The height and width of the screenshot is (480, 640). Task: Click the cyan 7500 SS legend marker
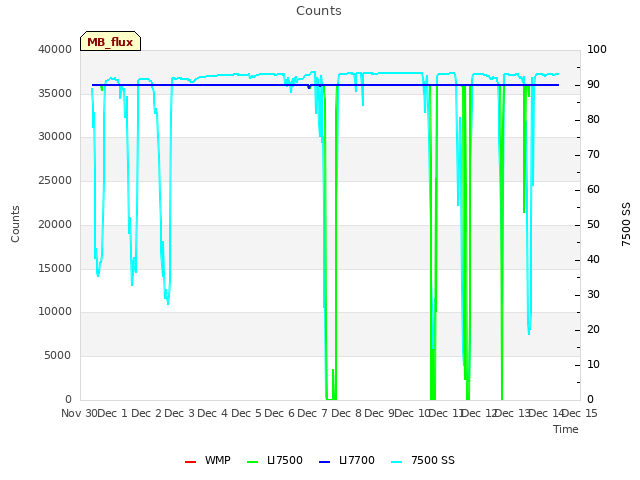click(x=397, y=462)
